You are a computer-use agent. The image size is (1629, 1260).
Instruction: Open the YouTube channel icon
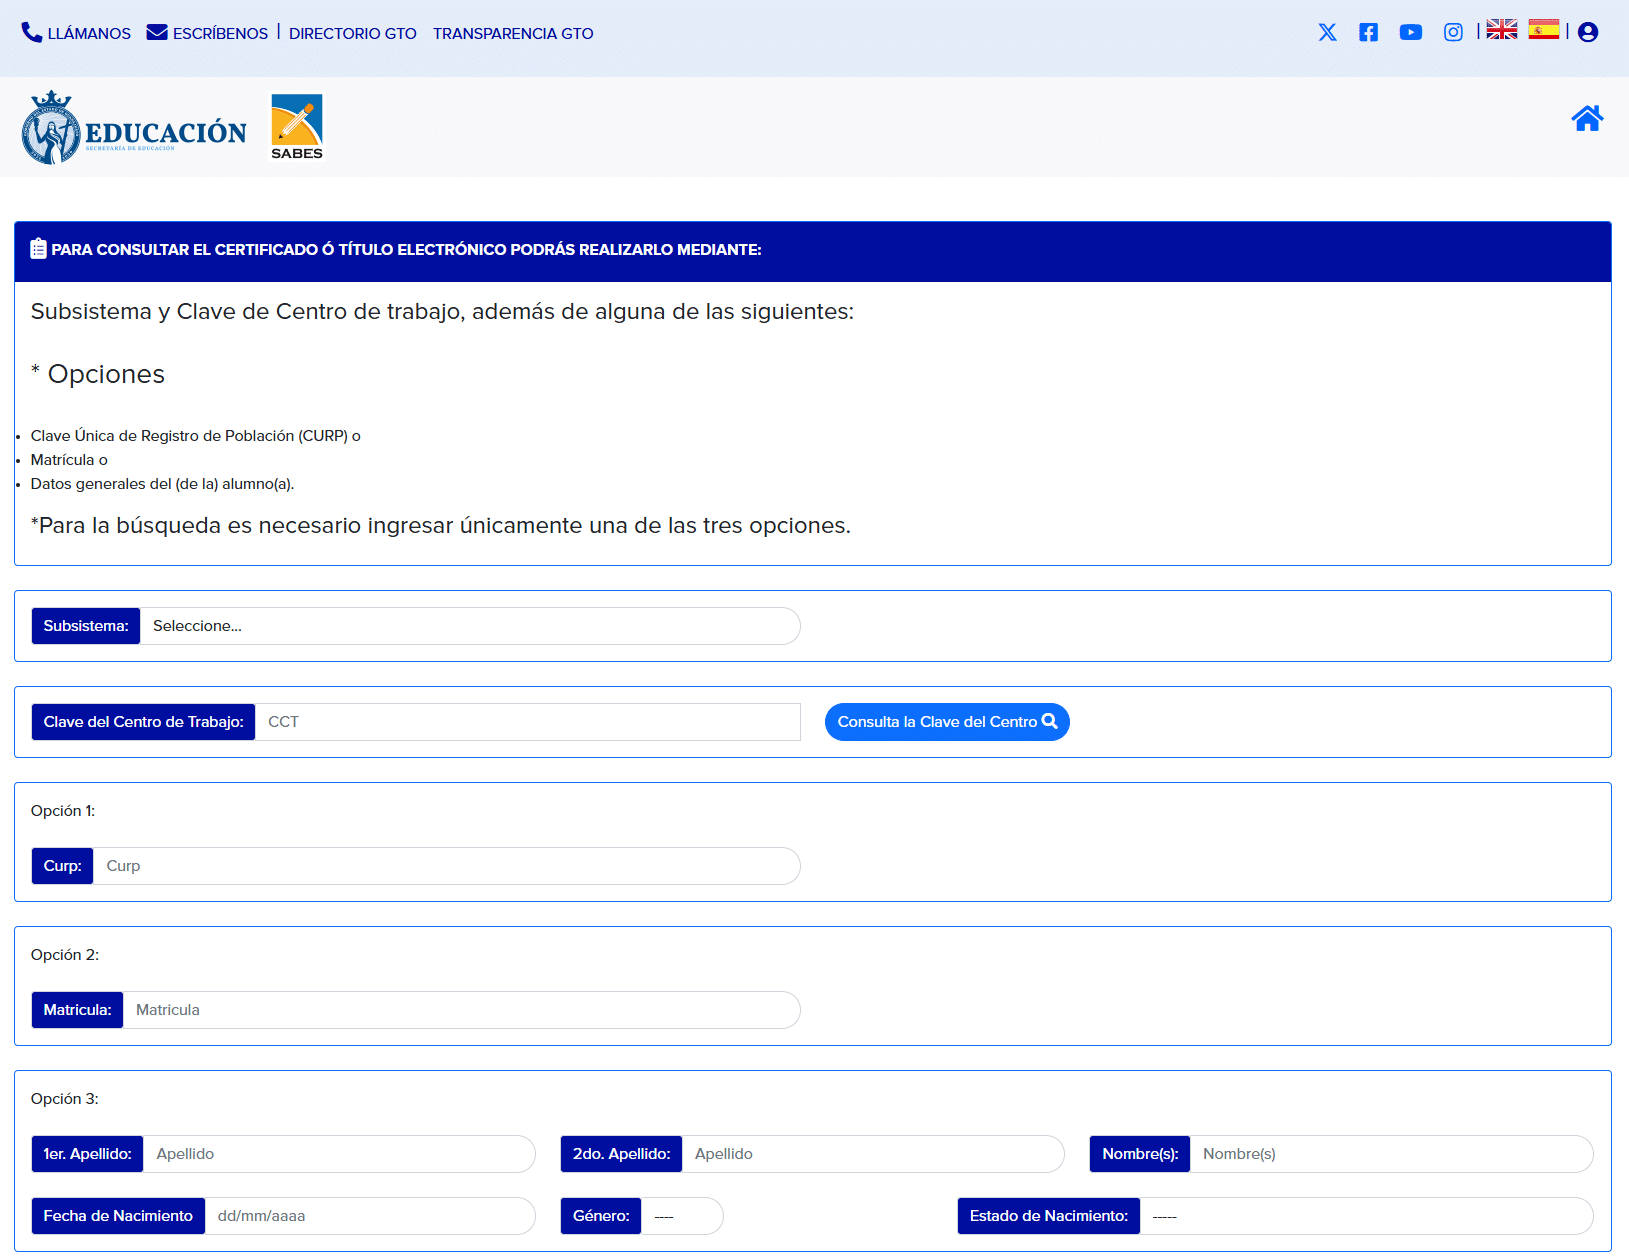point(1410,32)
